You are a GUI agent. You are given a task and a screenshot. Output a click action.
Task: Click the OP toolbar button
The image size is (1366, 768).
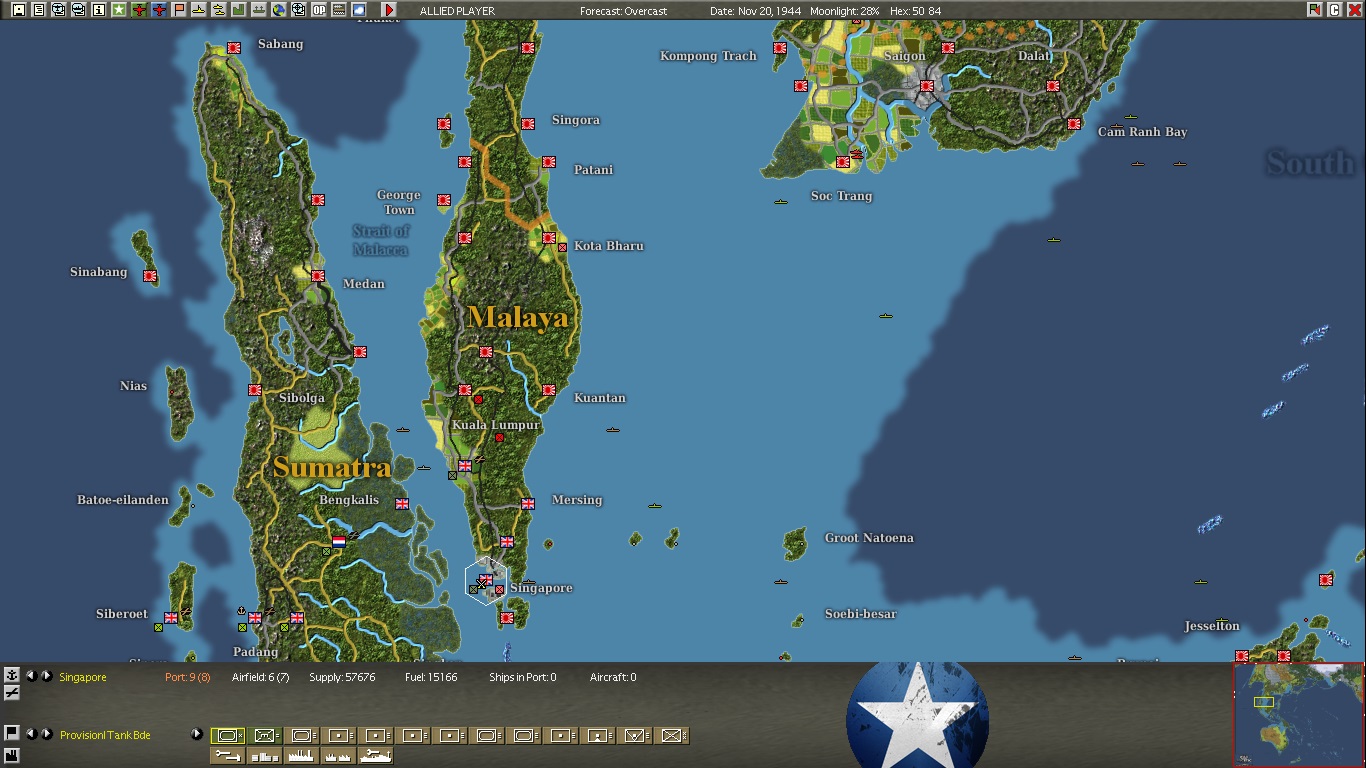[318, 10]
